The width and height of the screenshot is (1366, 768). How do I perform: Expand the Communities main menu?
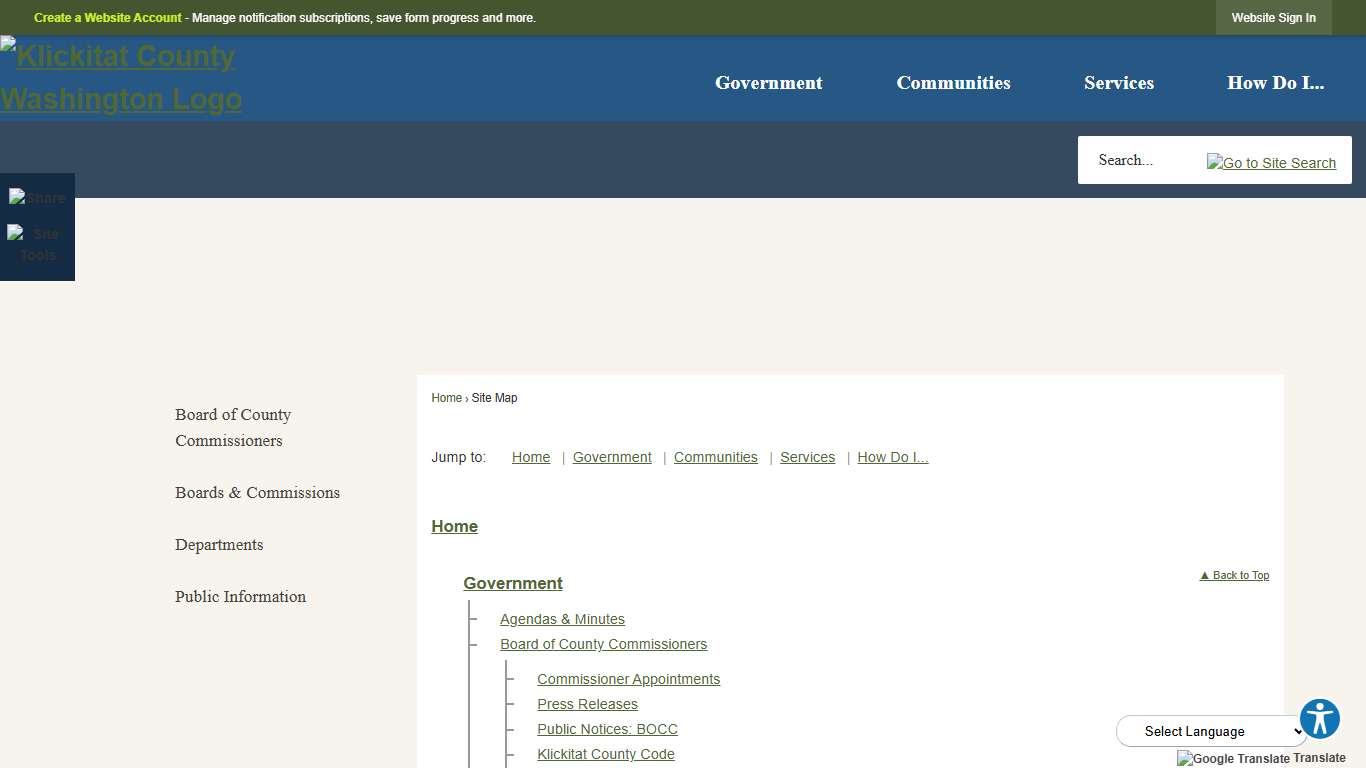953,83
